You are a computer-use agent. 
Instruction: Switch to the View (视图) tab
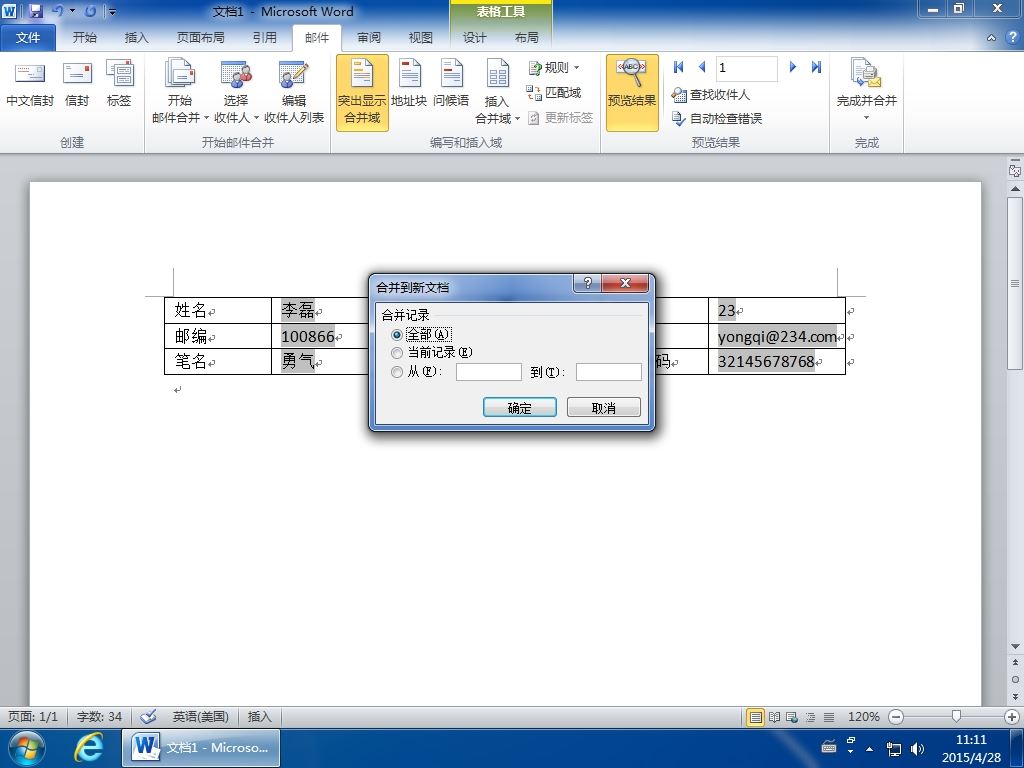coord(421,38)
